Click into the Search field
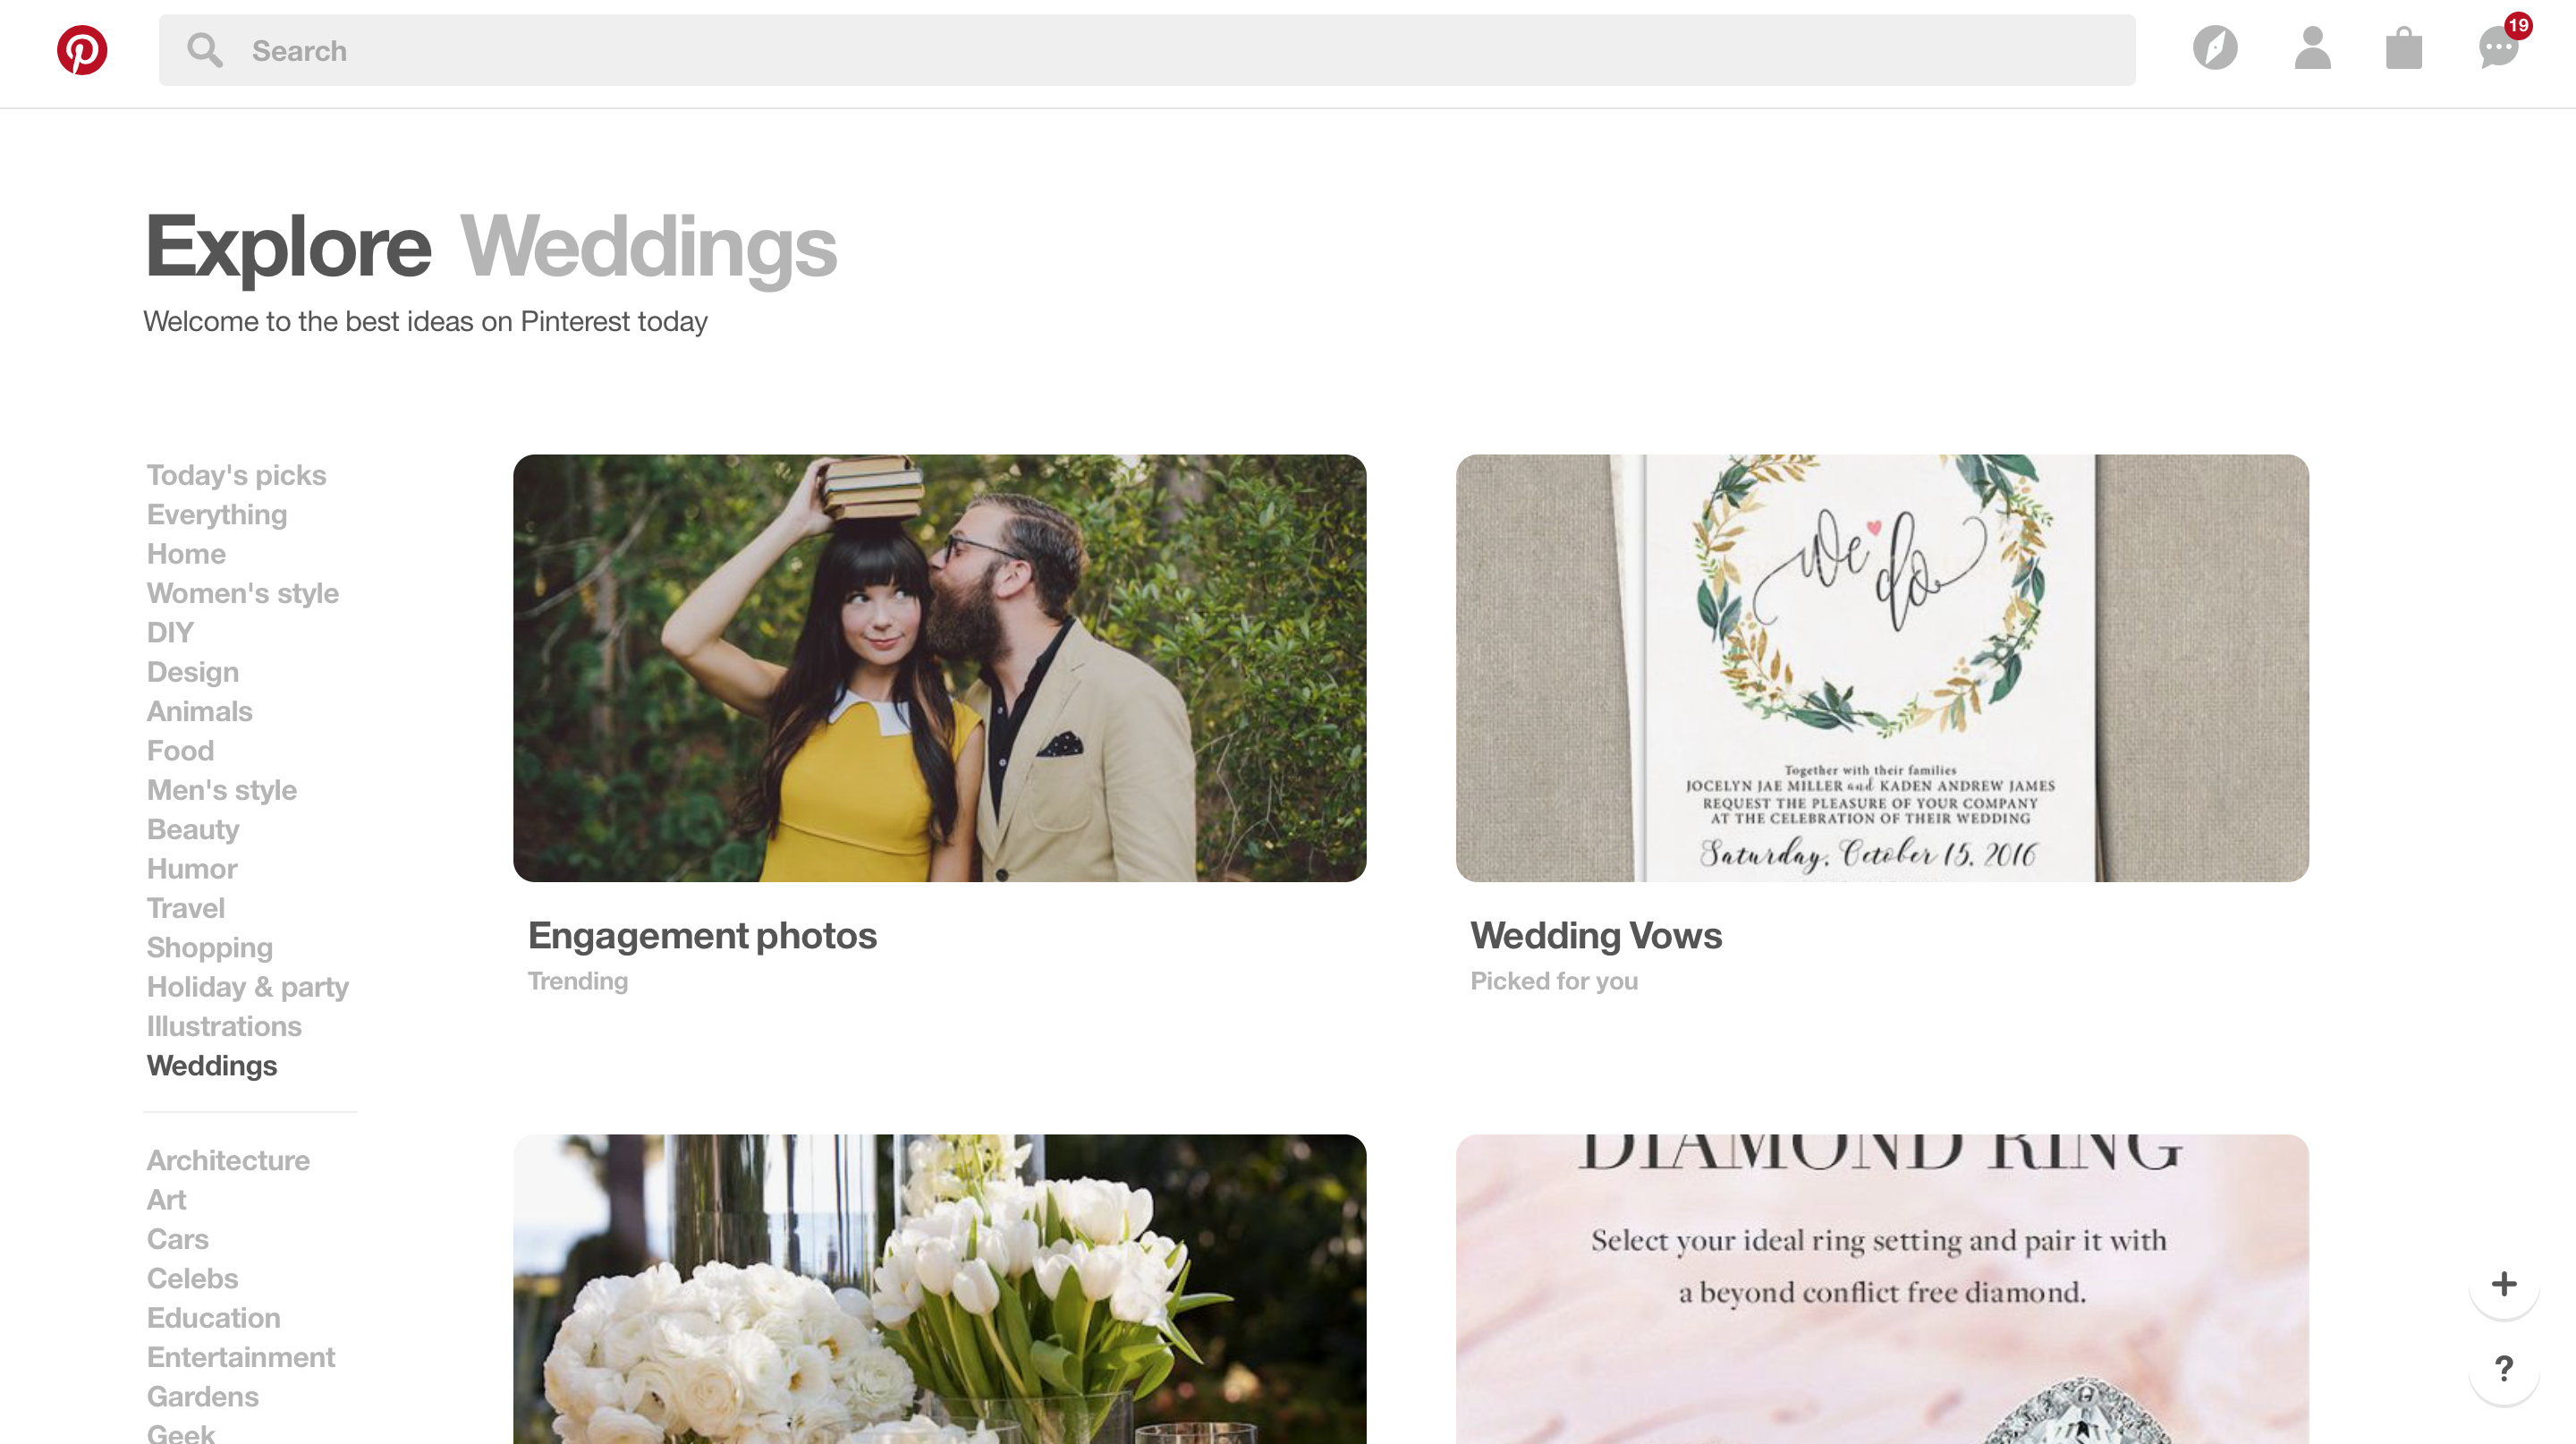2576x1444 pixels. (1147, 50)
